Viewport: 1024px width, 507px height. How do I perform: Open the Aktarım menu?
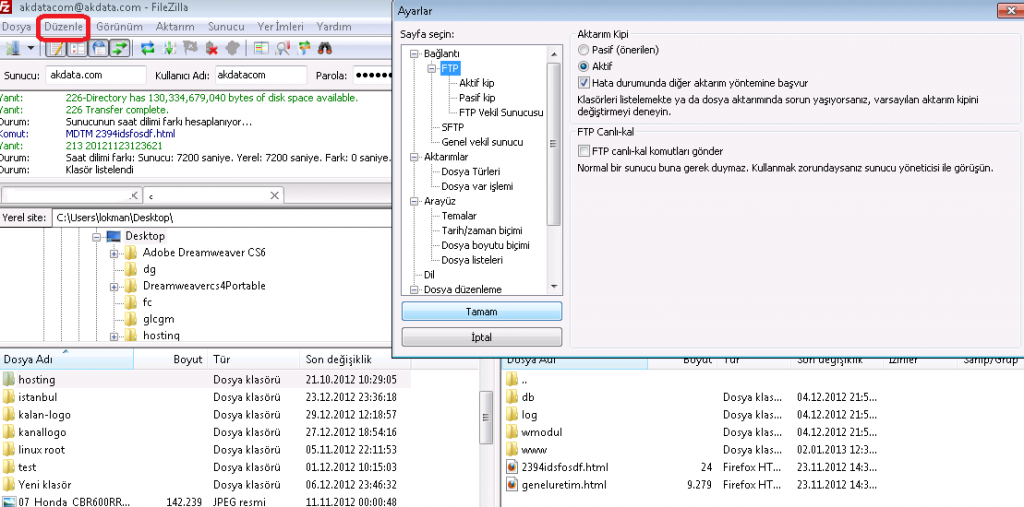pyautogui.click(x=175, y=27)
